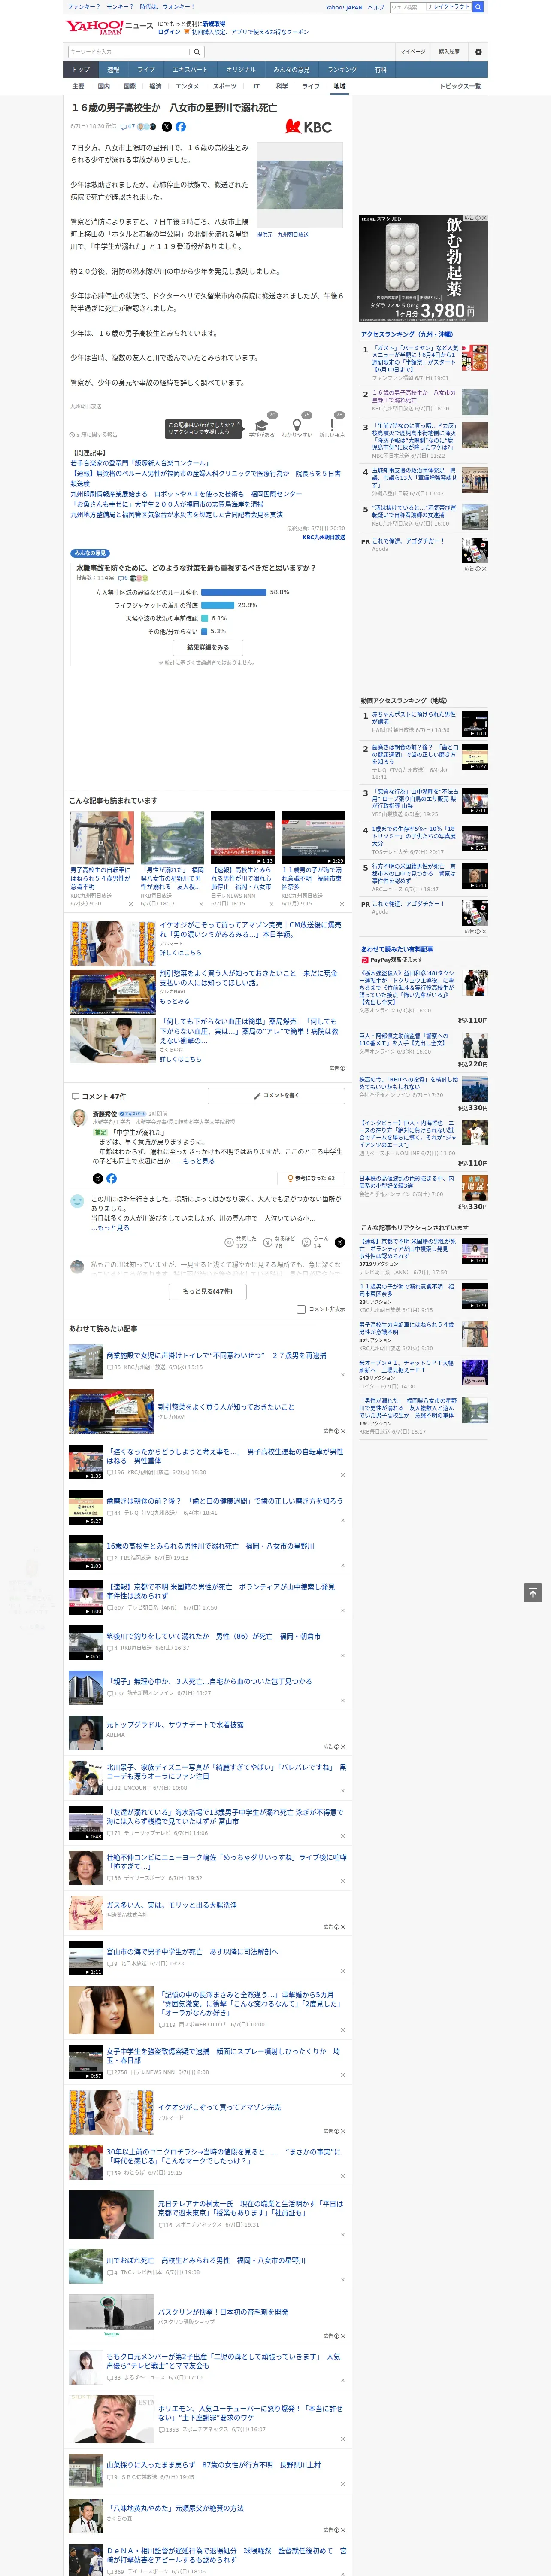Viewport: 551px width, 2576px height.
Task: Share the expert comment on X
Action: click(x=98, y=1178)
